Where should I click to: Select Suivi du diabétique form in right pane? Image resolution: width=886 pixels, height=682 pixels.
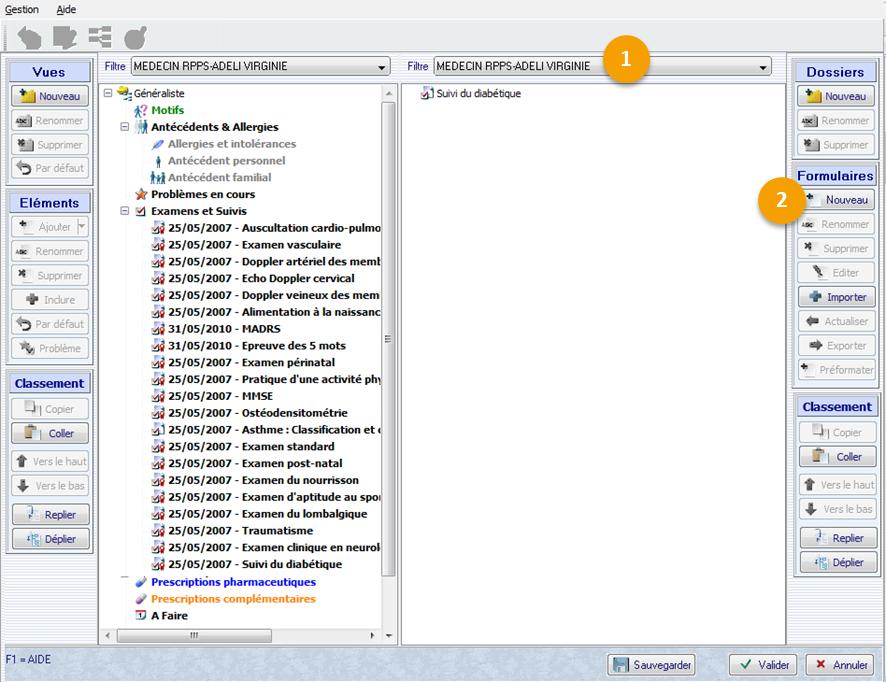tap(477, 93)
